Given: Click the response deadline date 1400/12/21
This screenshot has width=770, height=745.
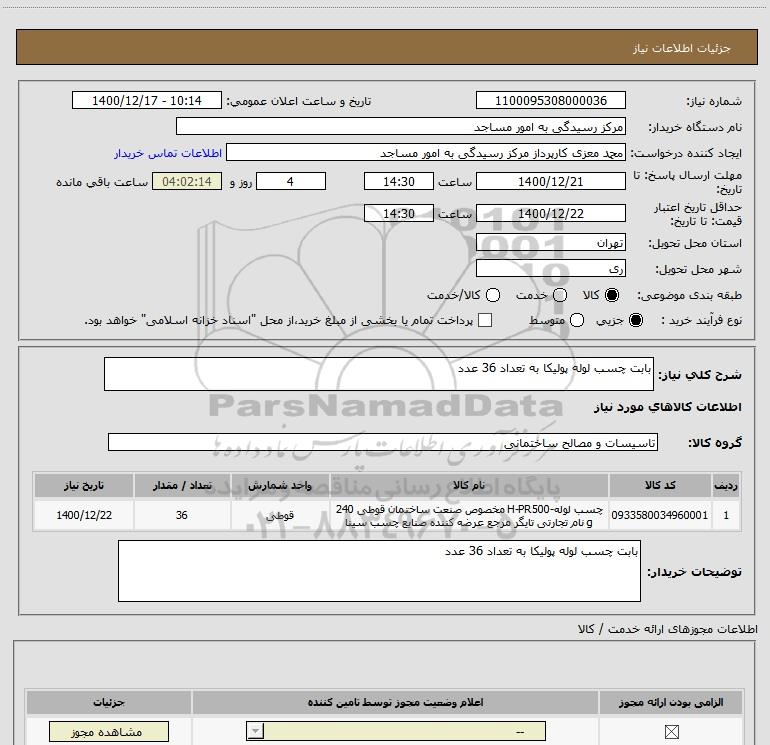Looking at the screenshot, I should (550, 181).
